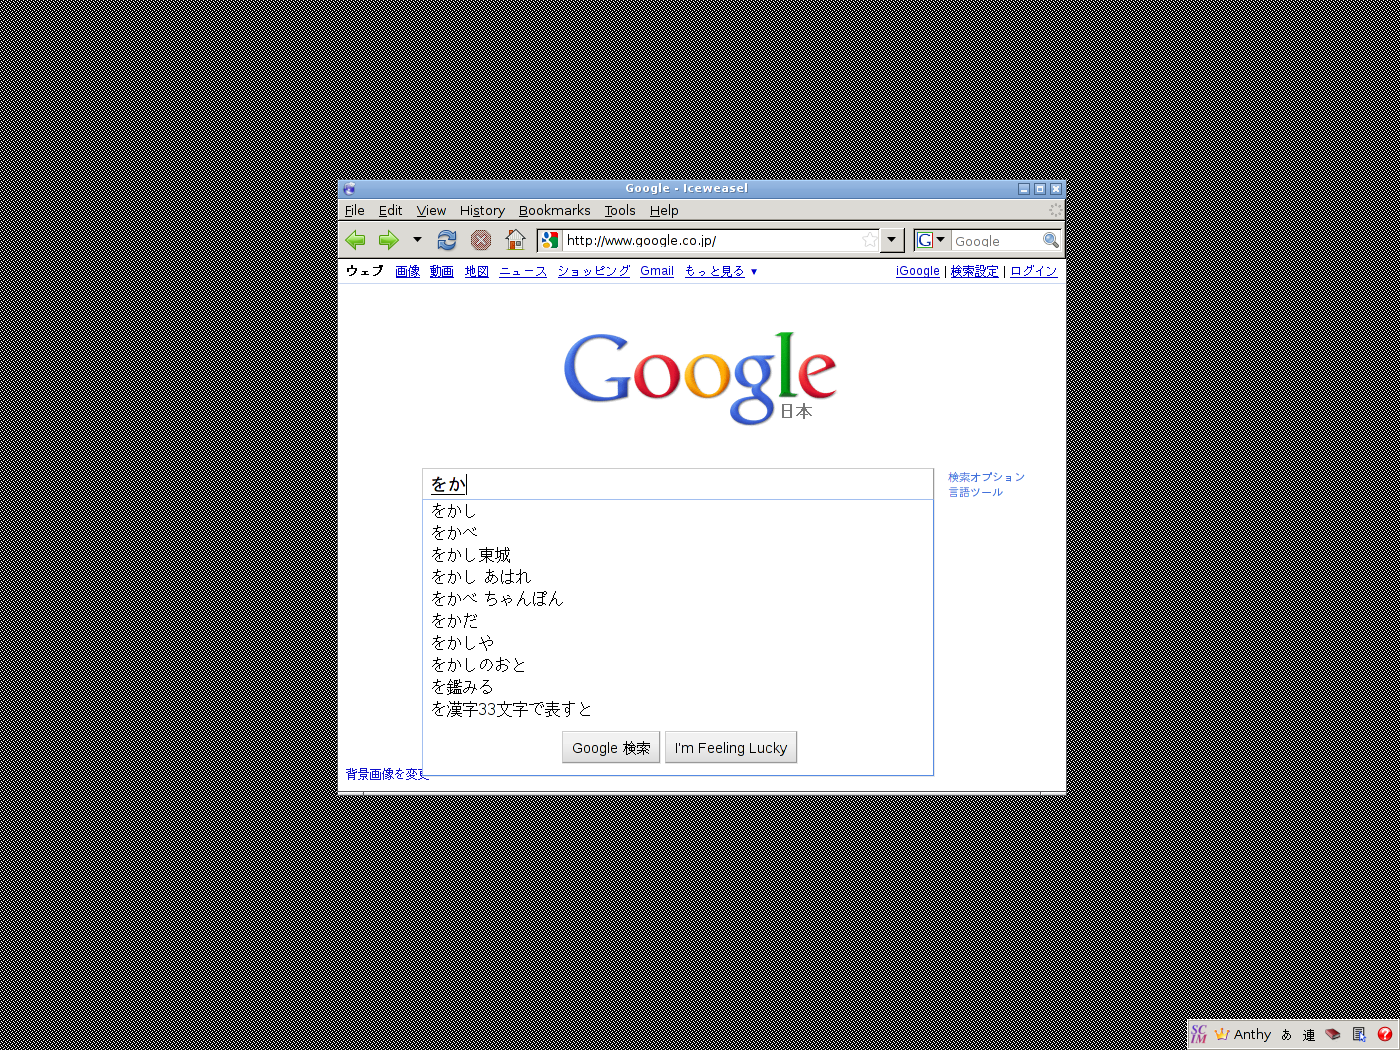Screen dimensions: 1400x1050
Task: Open the ショッピング link
Action: [594, 271]
